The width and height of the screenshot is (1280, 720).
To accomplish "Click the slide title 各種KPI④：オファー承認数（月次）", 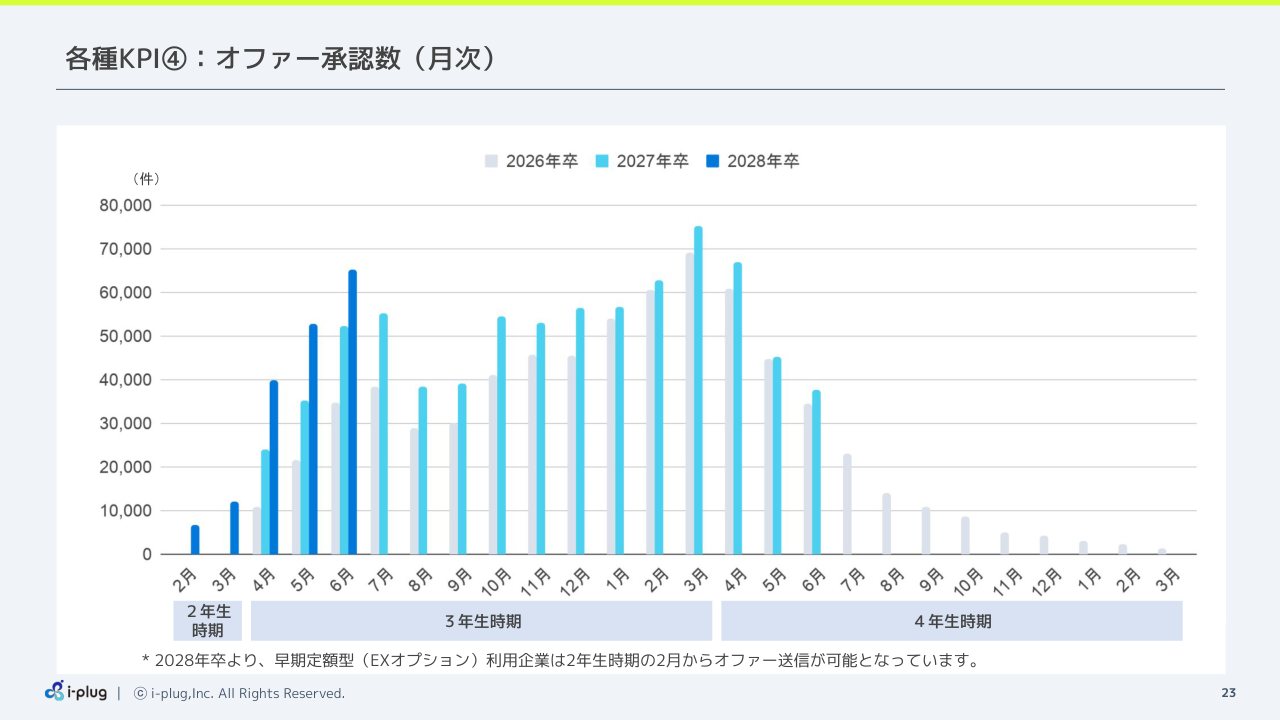I will [x=281, y=59].
